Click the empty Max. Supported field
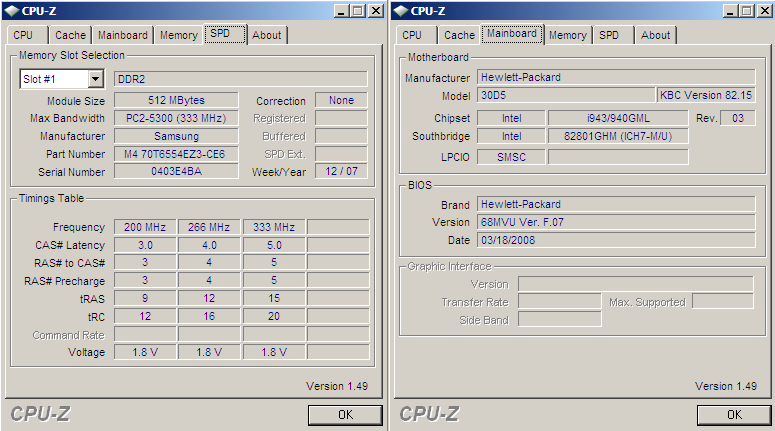This screenshot has height=431, width=775. [723, 302]
